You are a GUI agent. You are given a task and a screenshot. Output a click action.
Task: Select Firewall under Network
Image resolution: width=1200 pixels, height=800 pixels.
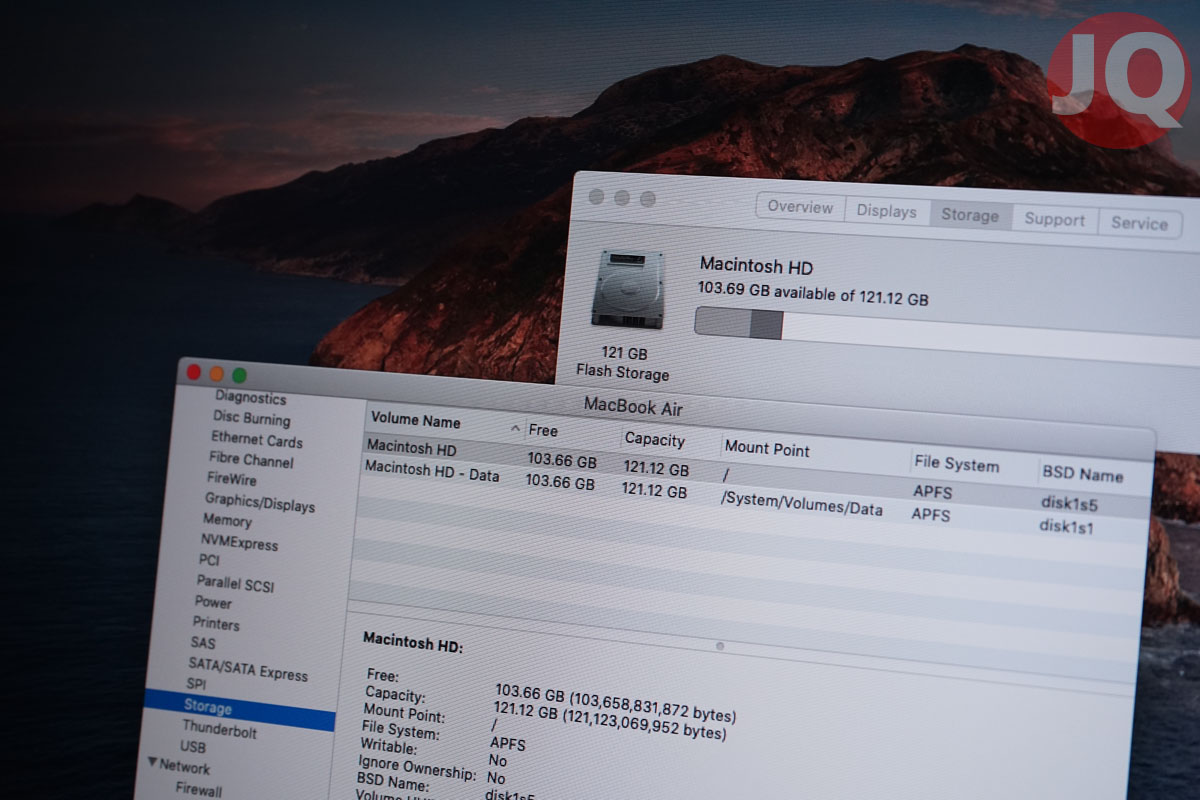[x=199, y=789]
